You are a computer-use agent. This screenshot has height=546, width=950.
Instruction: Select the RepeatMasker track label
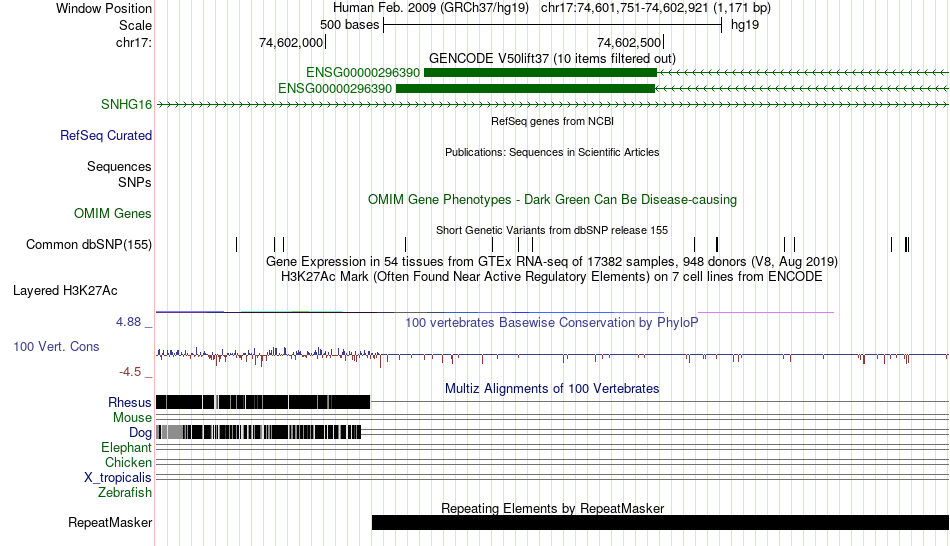tap(110, 522)
